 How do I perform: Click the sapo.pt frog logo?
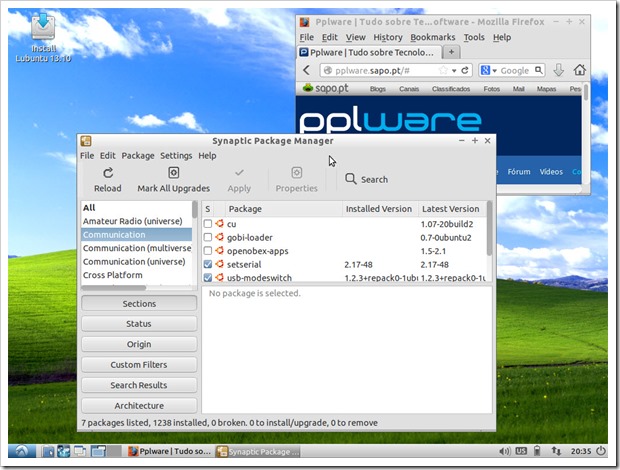308,88
